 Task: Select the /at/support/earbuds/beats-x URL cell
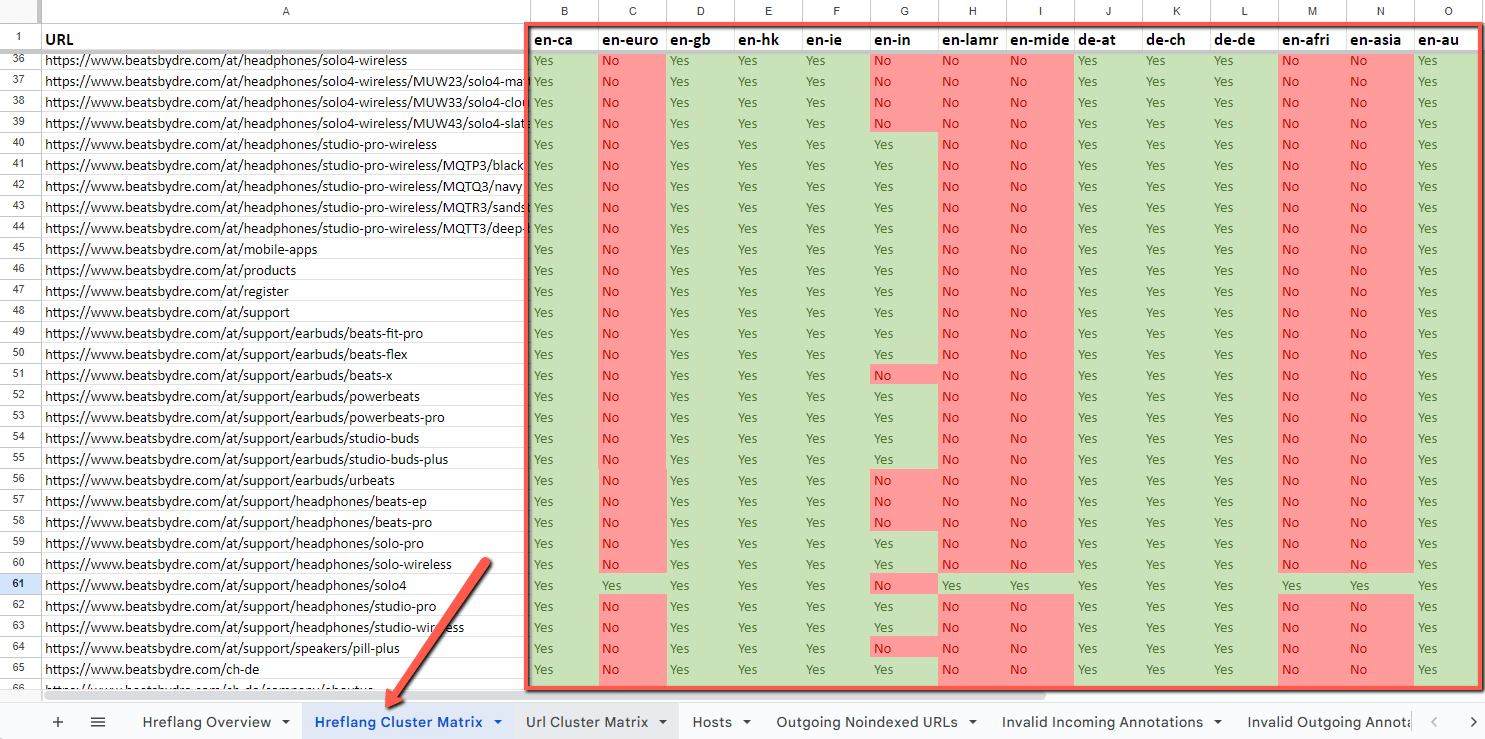pos(286,375)
